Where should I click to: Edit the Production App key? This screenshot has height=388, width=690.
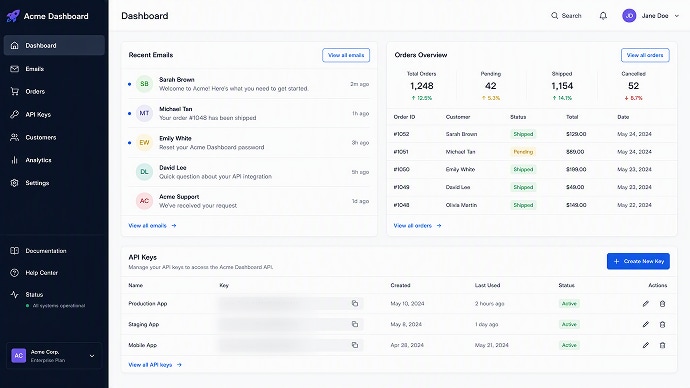(646, 304)
